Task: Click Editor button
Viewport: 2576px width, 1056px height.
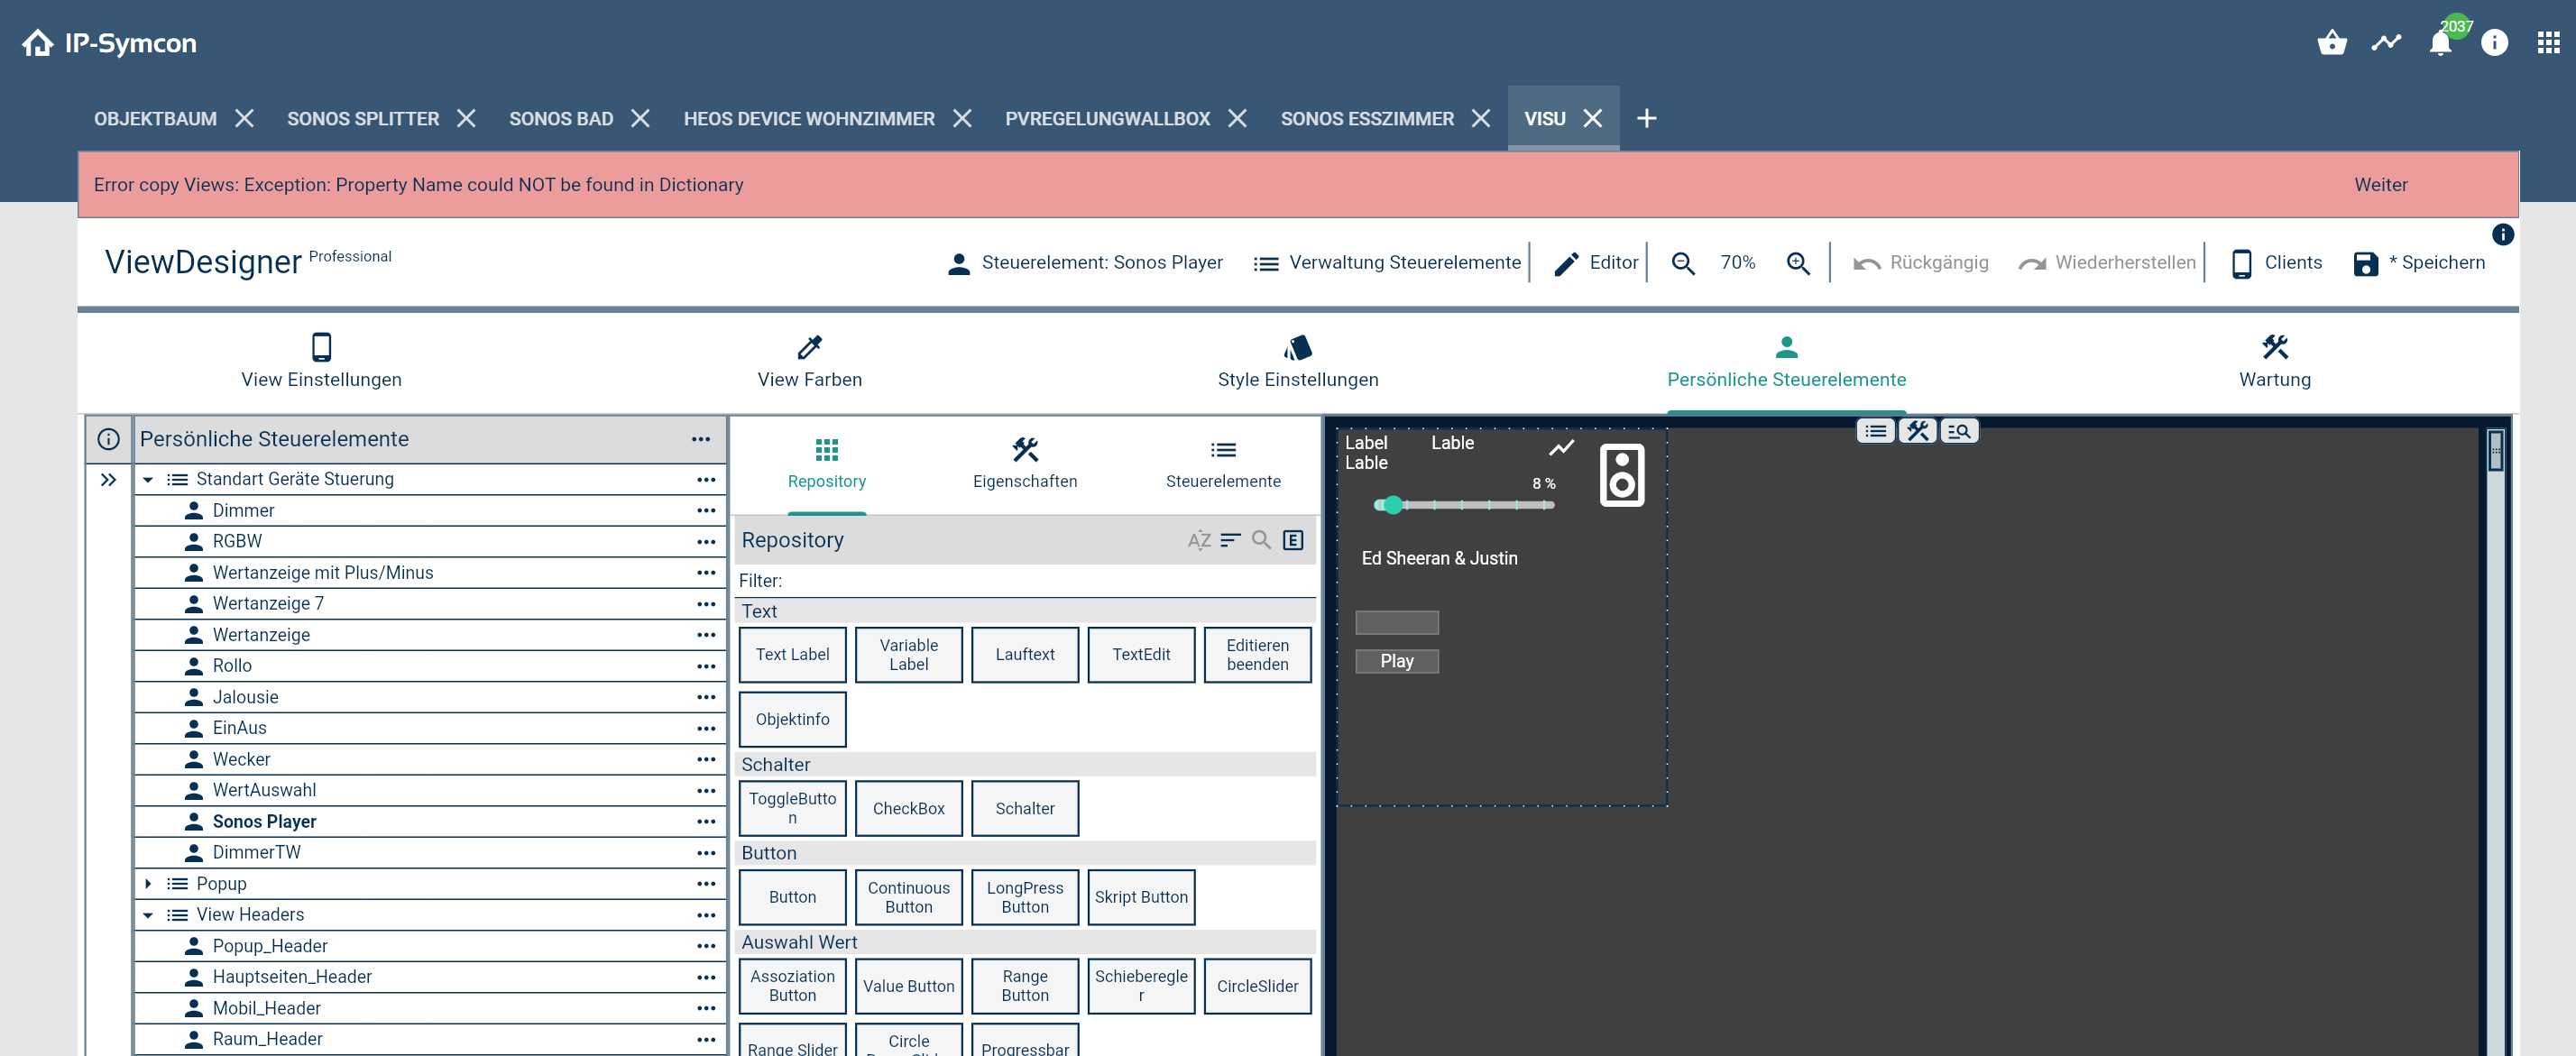Action: pos(1596,263)
